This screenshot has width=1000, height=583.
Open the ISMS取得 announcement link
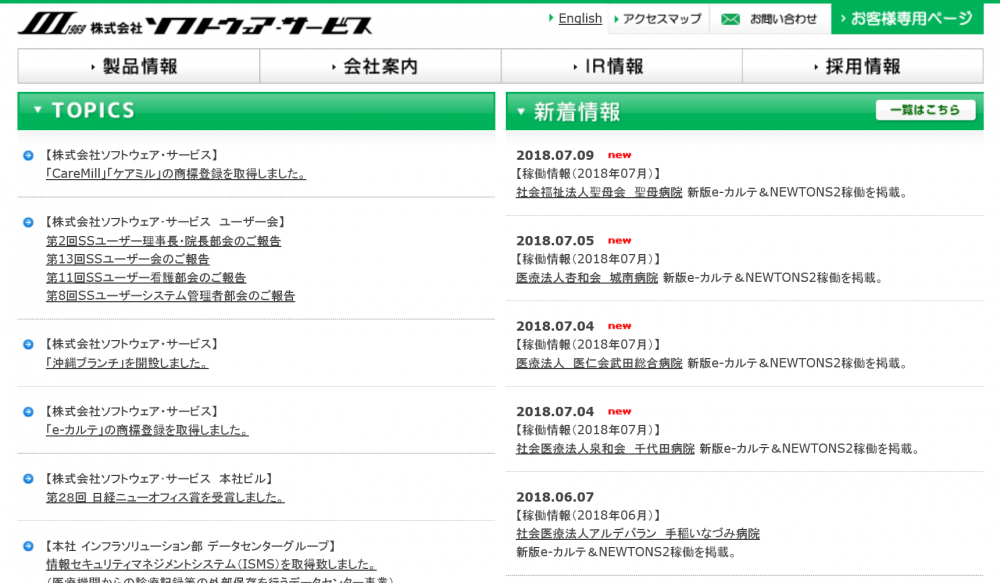click(x=211, y=565)
